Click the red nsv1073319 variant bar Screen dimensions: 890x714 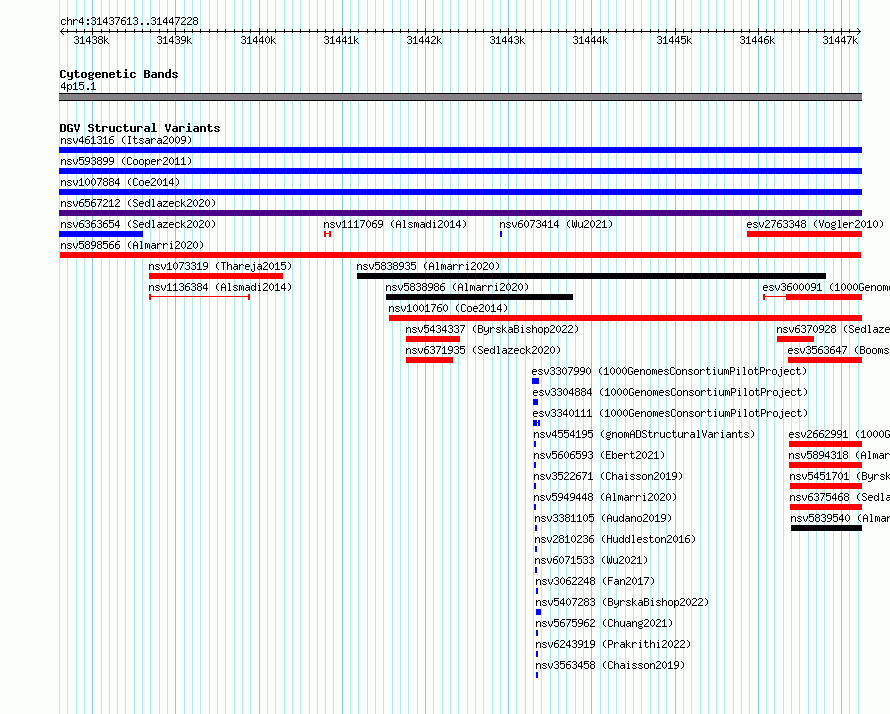(x=216, y=276)
